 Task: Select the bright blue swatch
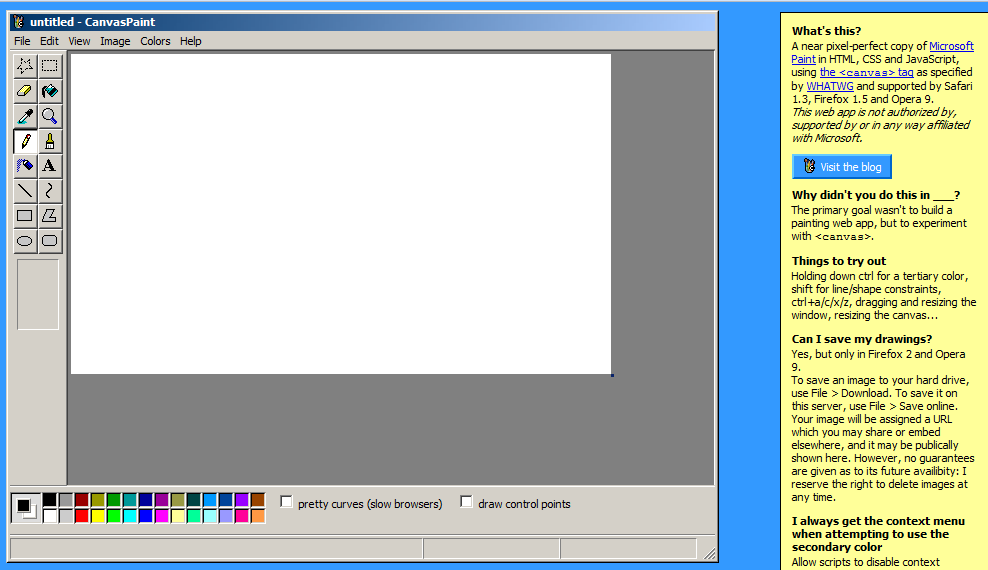[146, 516]
